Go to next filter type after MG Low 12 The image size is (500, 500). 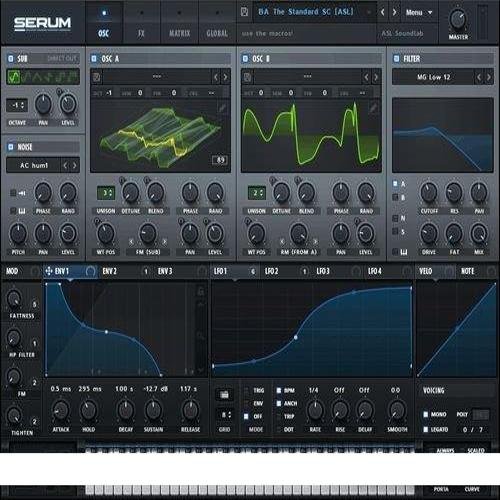tap(488, 77)
